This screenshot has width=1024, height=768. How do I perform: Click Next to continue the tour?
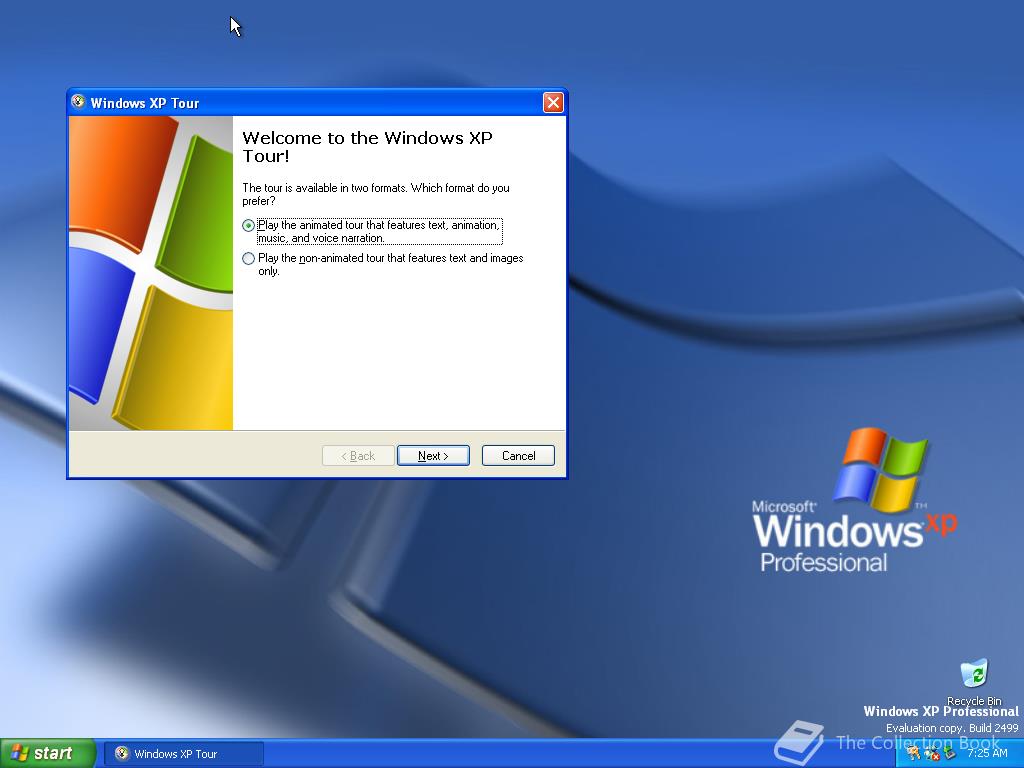pos(433,456)
